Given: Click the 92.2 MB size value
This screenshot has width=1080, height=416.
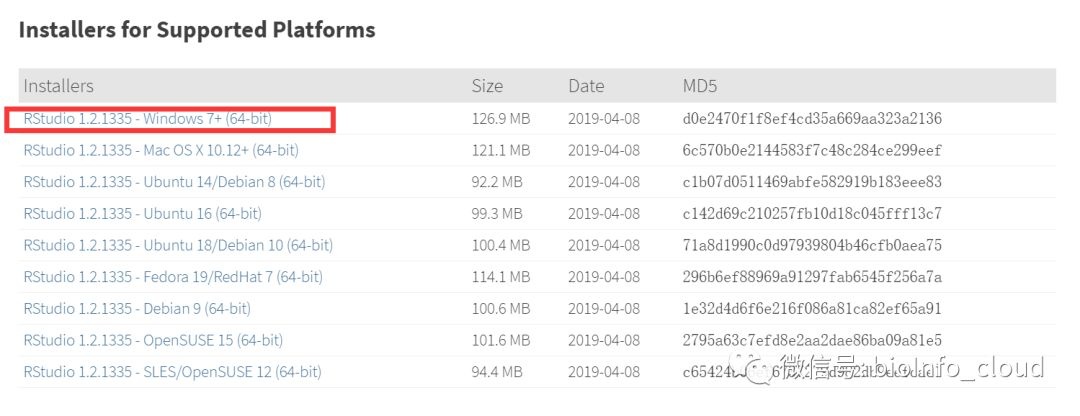Looking at the screenshot, I should tap(497, 182).
